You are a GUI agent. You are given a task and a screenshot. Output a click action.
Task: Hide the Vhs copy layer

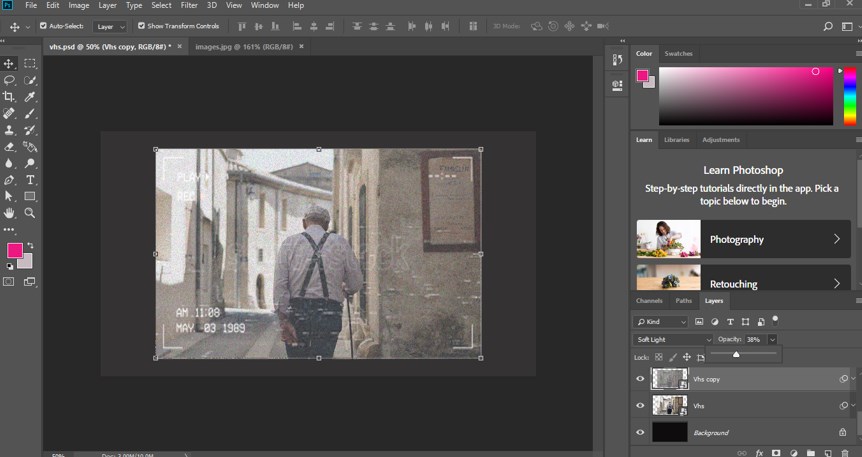pyautogui.click(x=640, y=379)
